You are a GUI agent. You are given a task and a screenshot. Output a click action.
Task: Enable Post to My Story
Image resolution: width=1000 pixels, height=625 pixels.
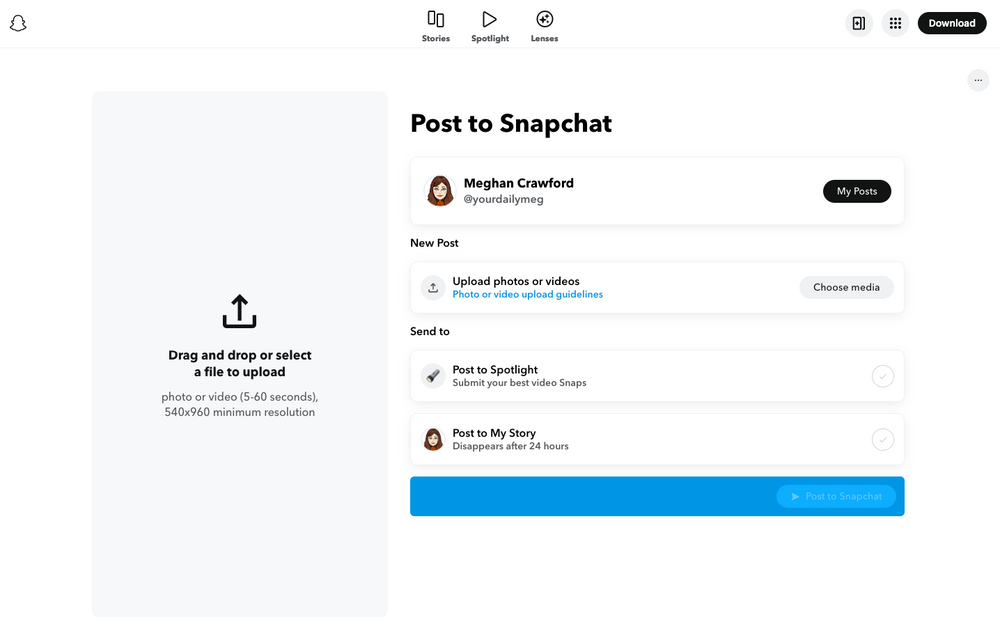coord(883,439)
